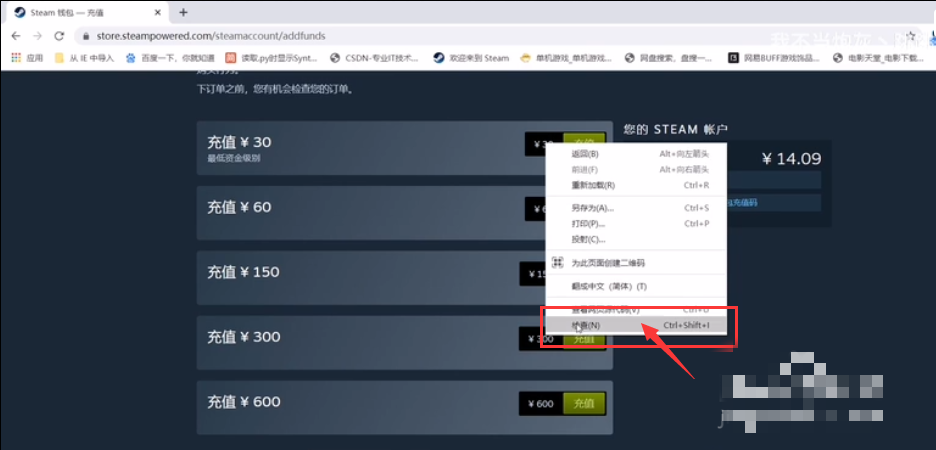Open the 单机游戏 bookmark

pos(566,58)
